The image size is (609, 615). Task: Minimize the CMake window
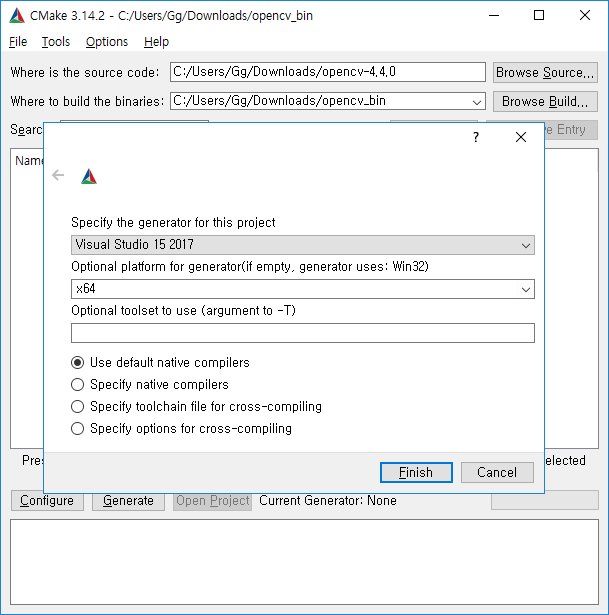click(x=494, y=16)
